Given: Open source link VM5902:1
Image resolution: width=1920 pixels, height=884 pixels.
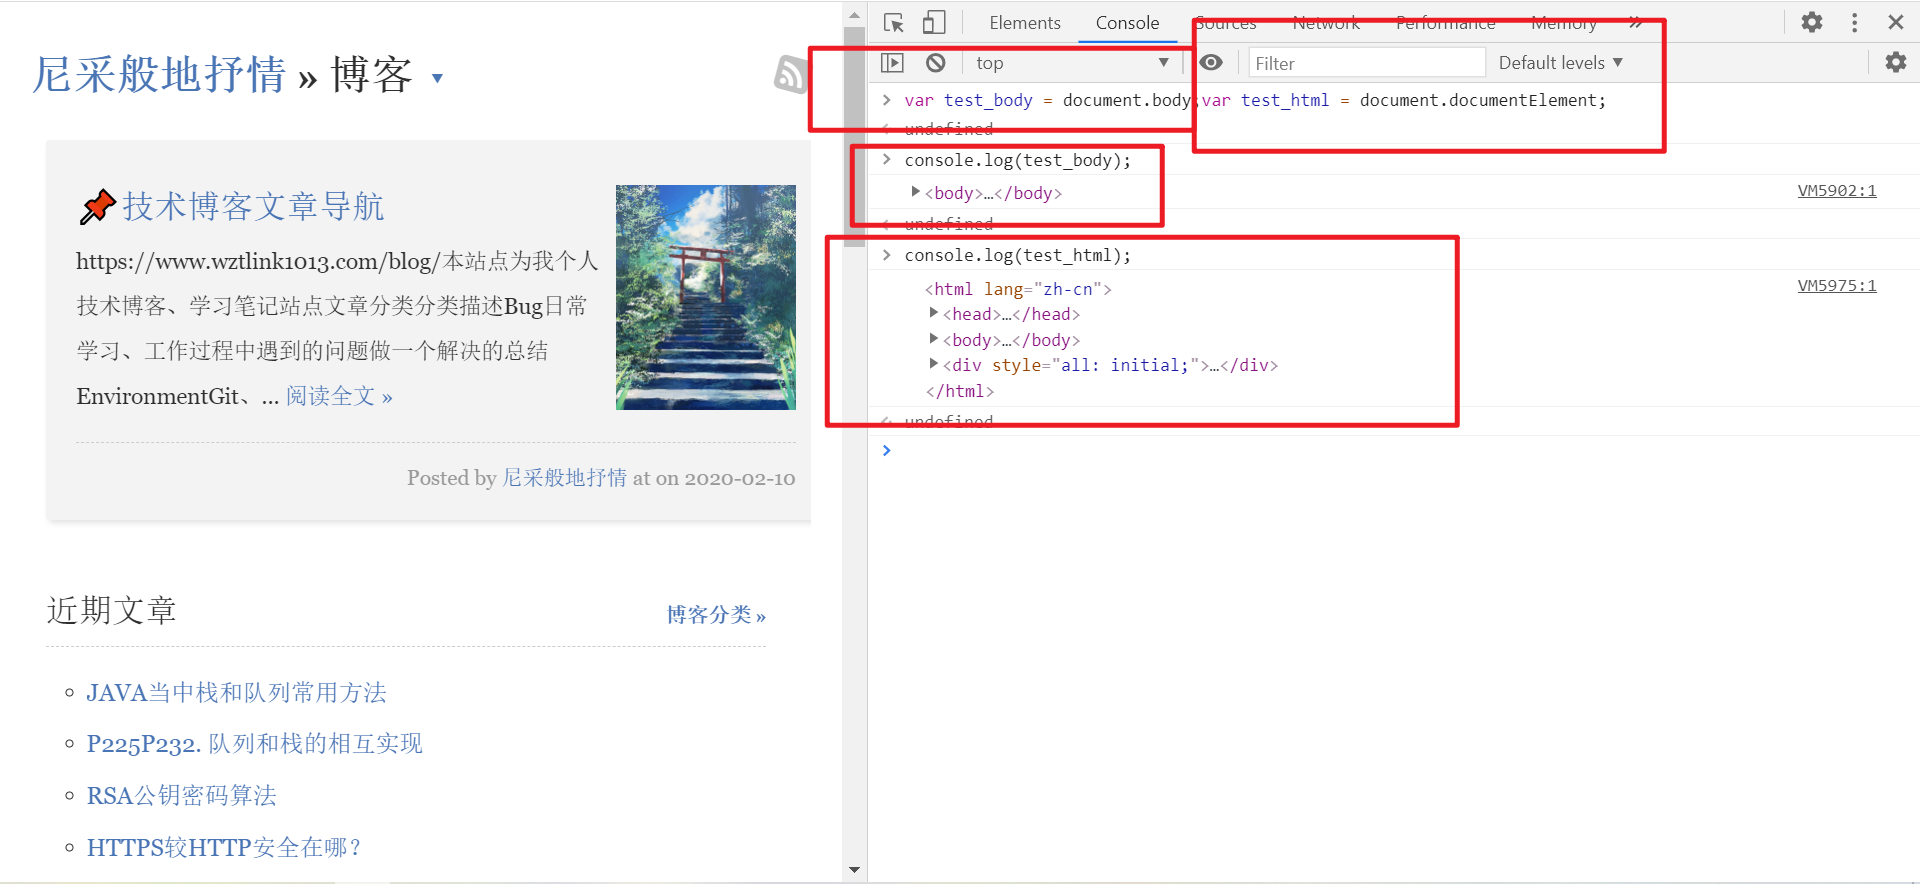Looking at the screenshot, I should pos(1836,190).
